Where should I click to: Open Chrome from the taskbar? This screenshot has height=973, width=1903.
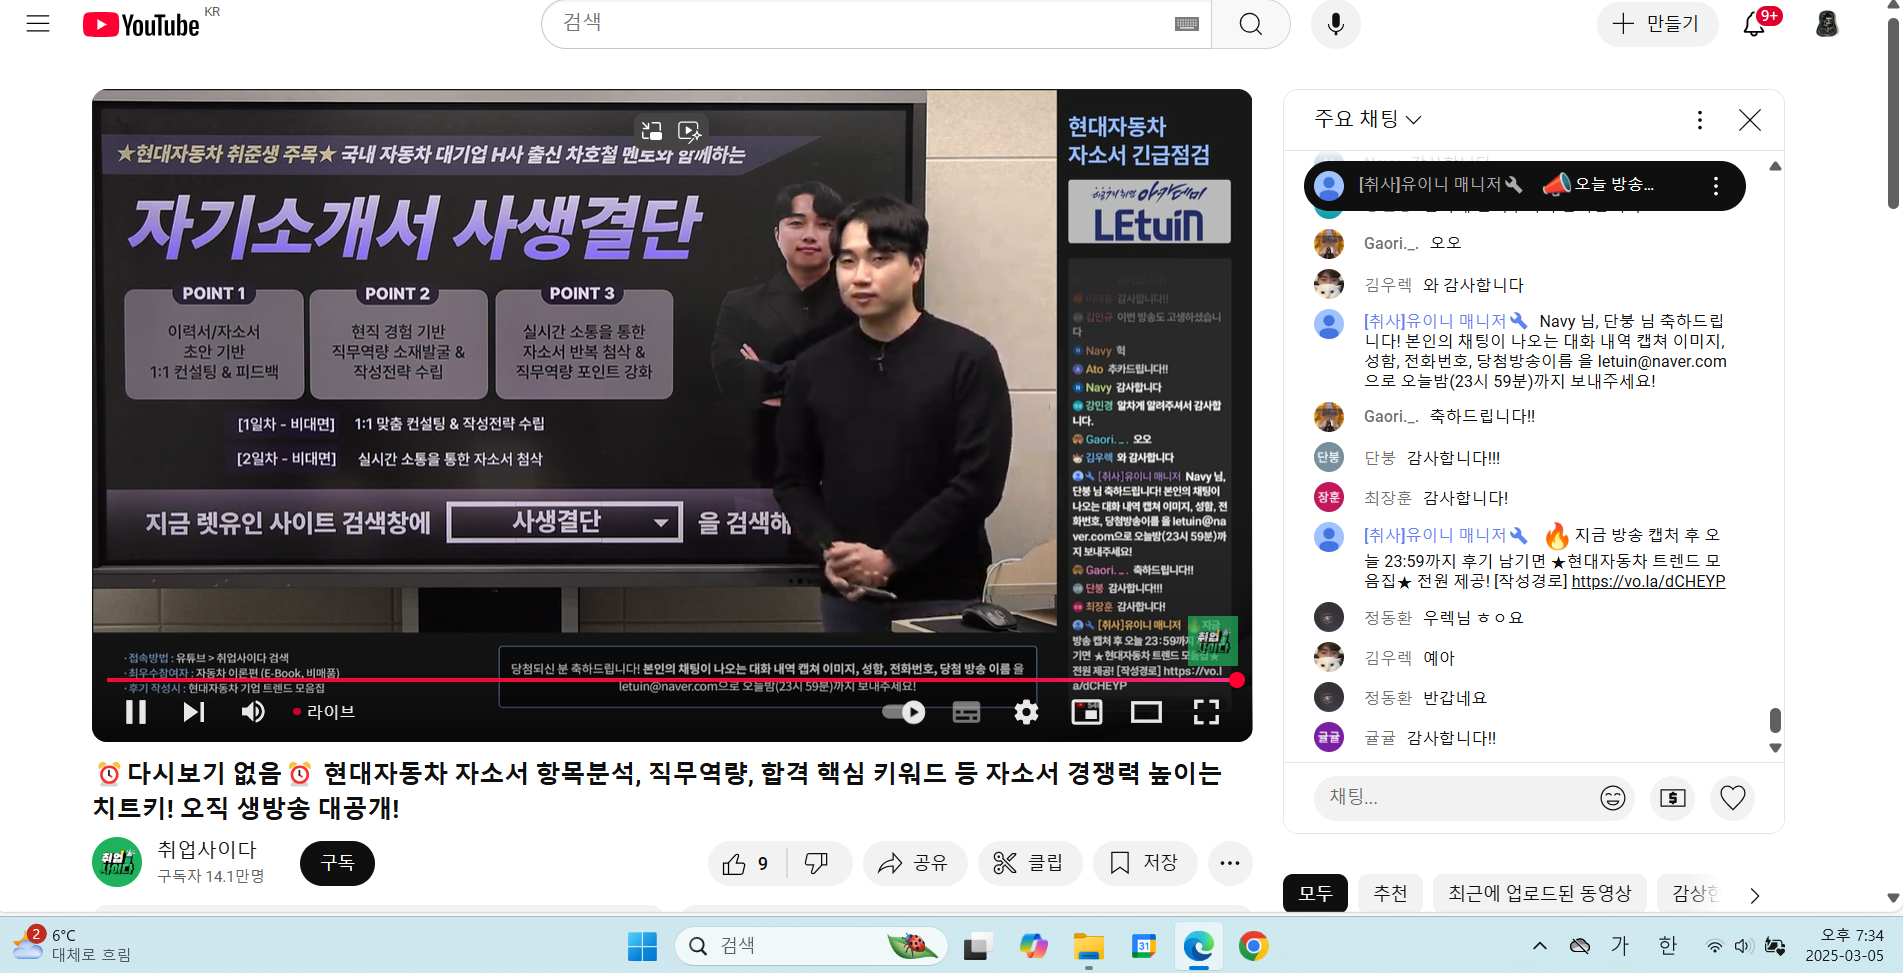(x=1253, y=946)
